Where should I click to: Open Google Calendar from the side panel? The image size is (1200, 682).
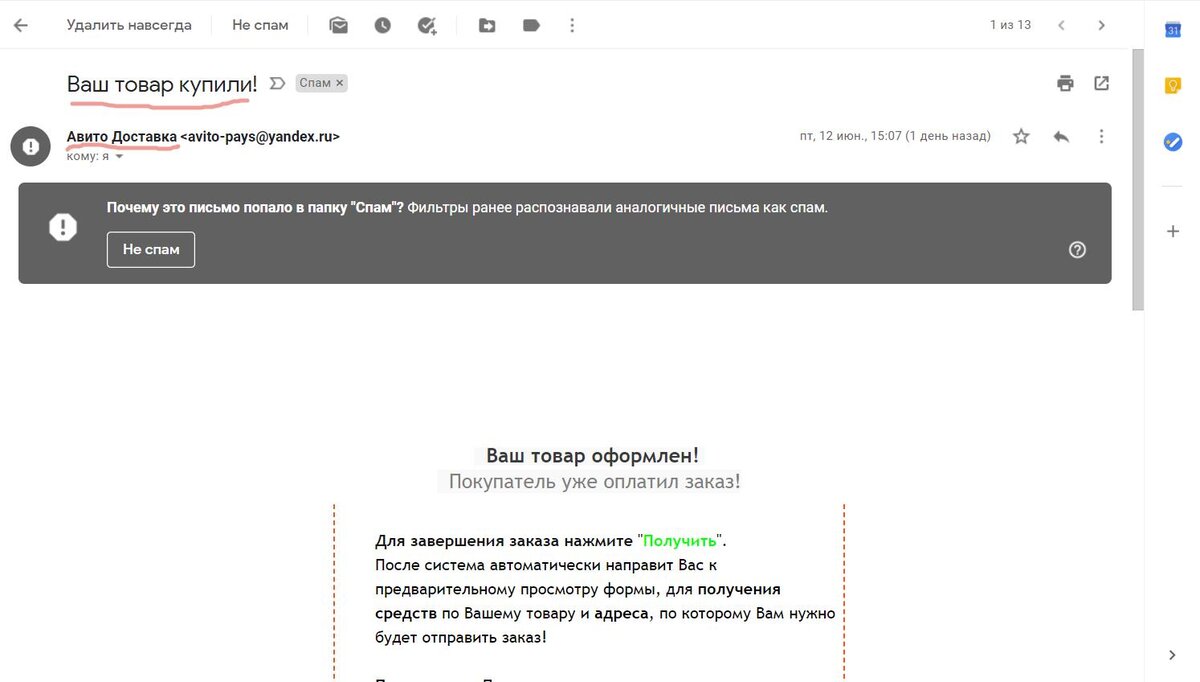1171,30
